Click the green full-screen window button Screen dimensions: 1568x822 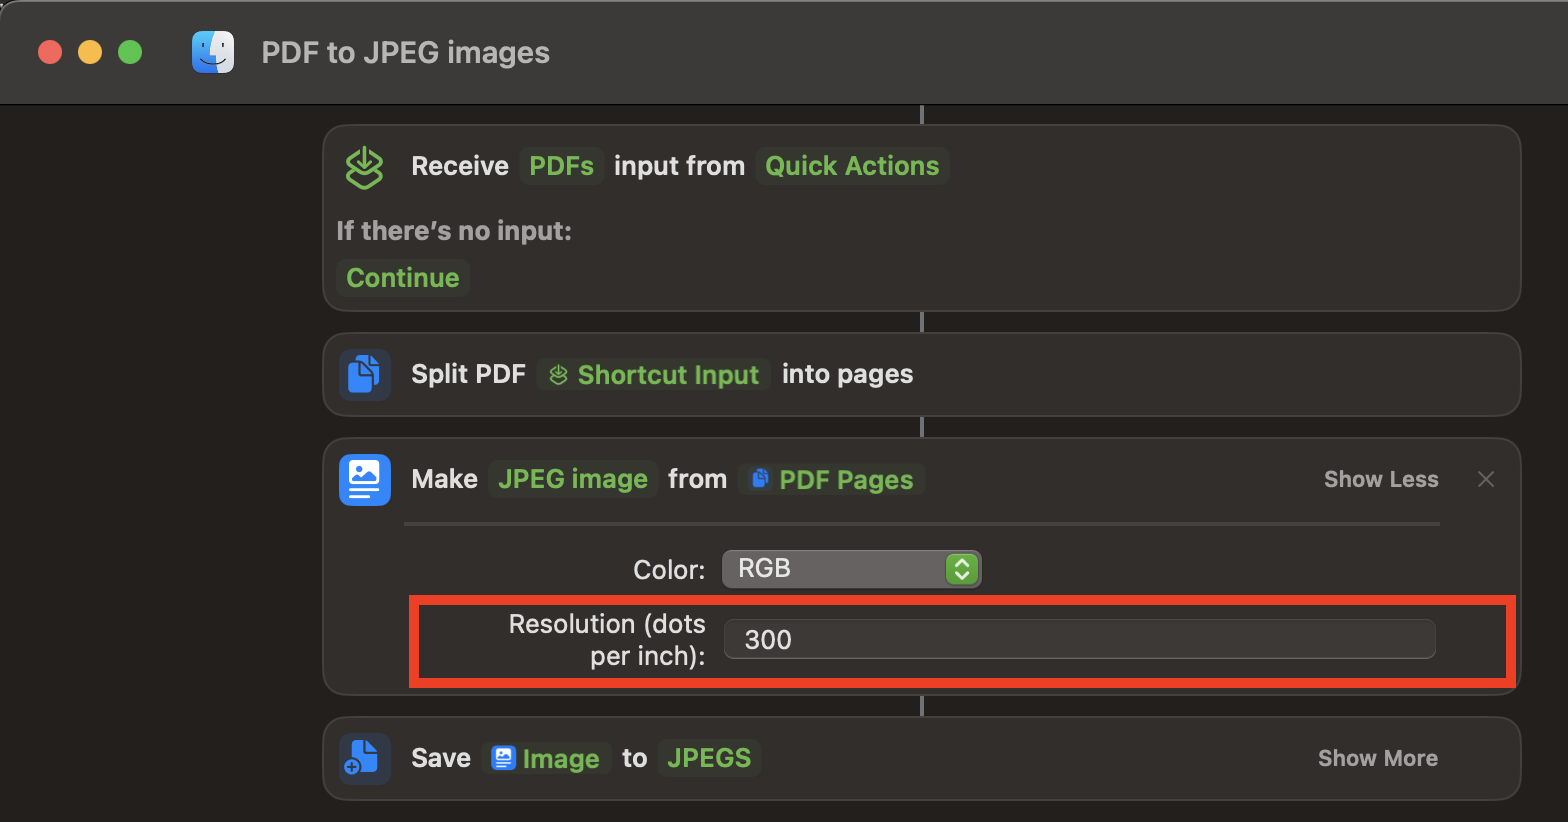(x=130, y=52)
